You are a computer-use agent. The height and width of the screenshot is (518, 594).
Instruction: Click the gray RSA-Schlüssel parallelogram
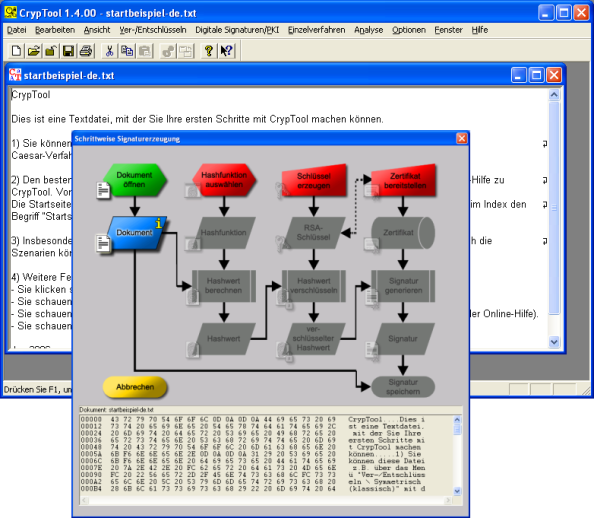[x=314, y=233]
